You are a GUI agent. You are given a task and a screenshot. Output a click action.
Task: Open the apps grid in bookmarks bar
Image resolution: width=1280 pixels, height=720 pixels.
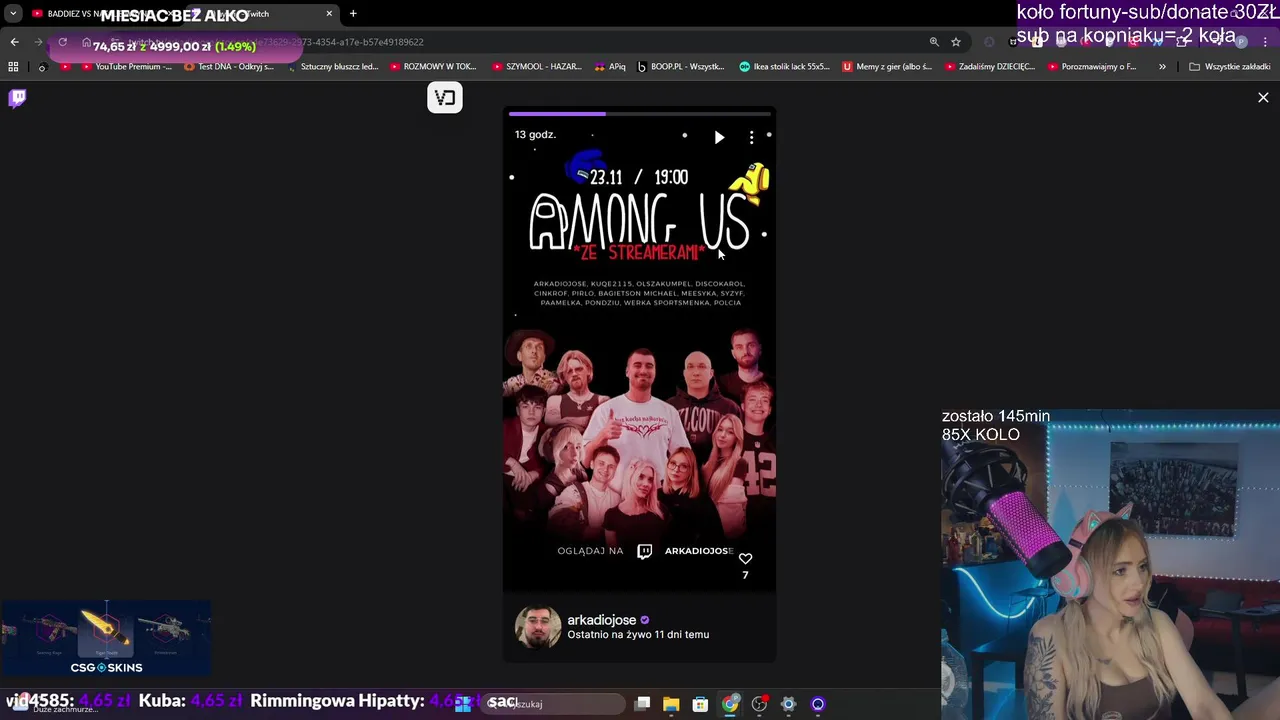13,67
